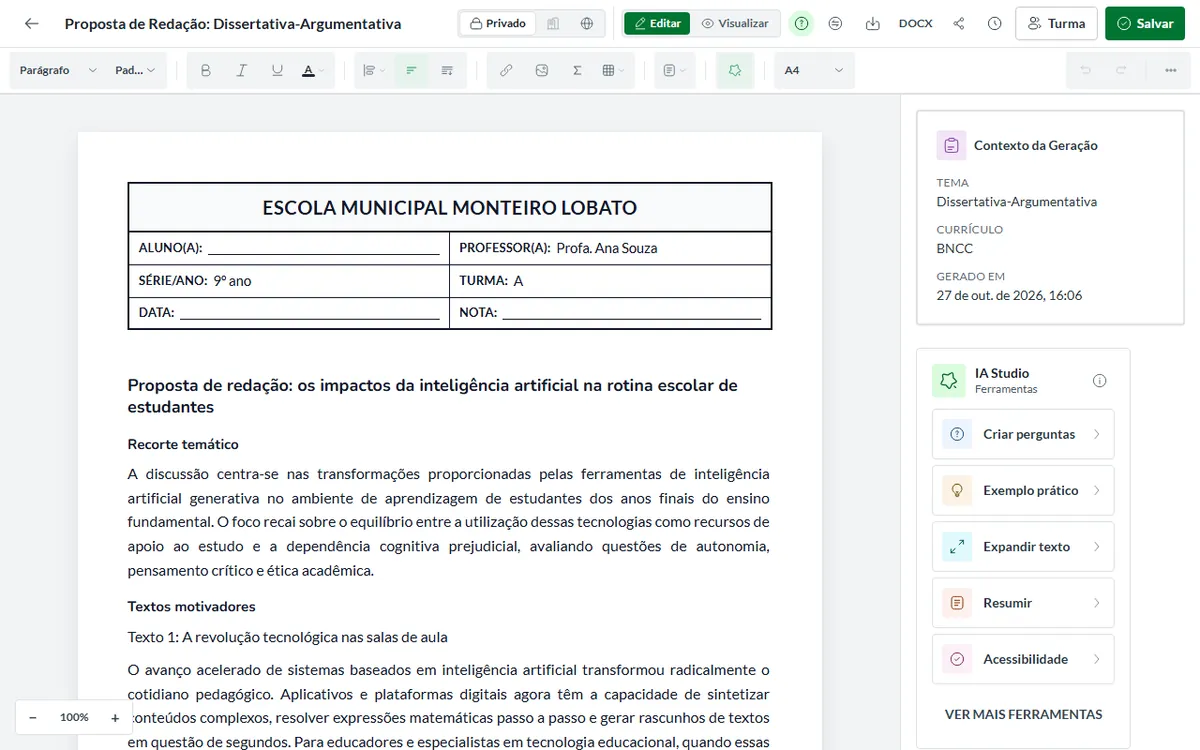Expand chevron on Resumir row

[1097, 603]
